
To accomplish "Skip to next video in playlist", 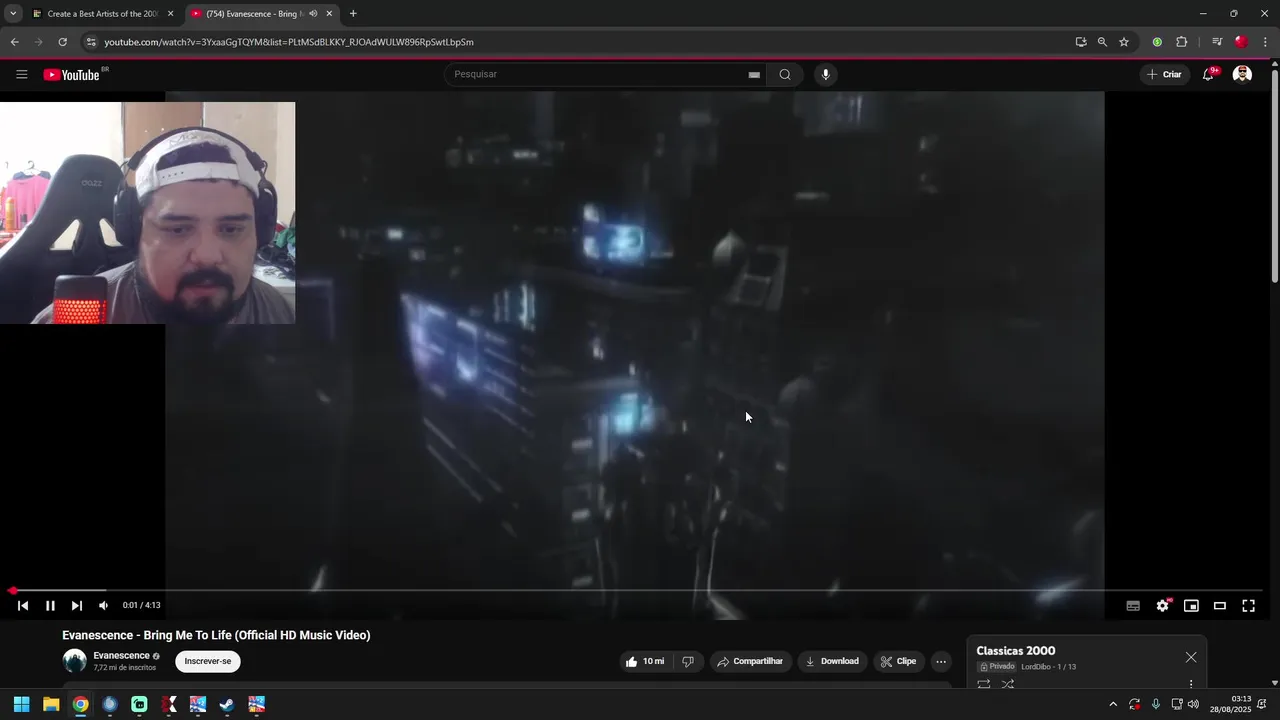I will click(x=77, y=605).
